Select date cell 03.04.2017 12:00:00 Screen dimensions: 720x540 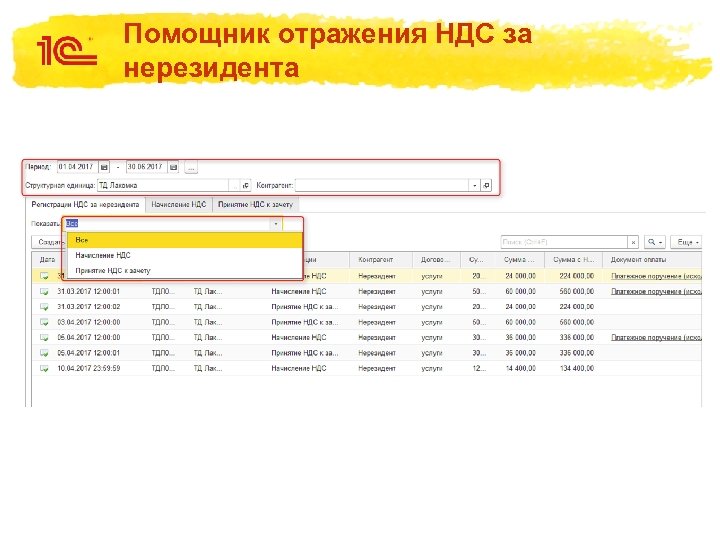click(x=89, y=322)
